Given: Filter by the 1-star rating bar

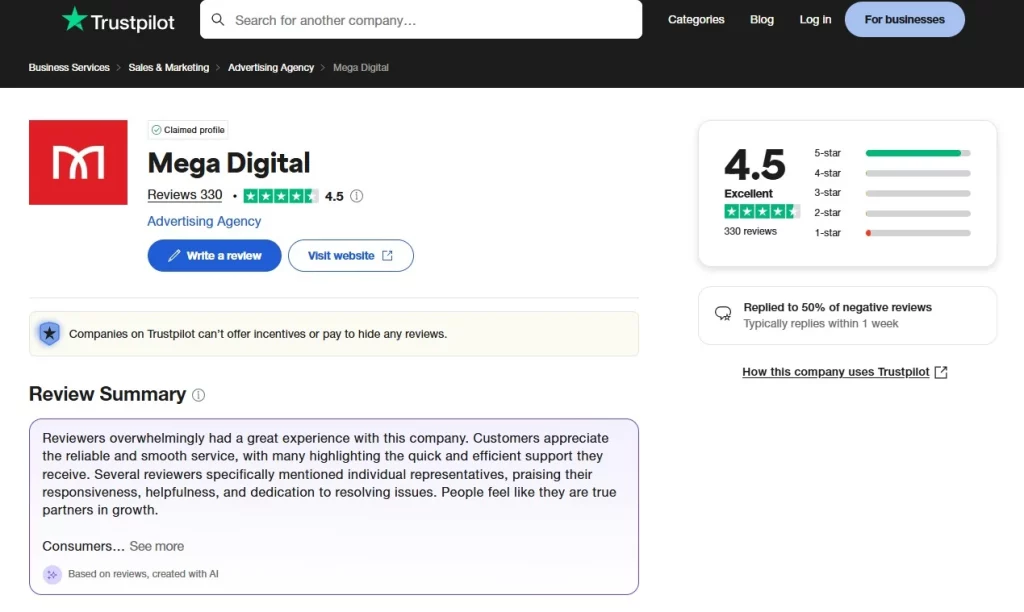Looking at the screenshot, I should point(918,233).
